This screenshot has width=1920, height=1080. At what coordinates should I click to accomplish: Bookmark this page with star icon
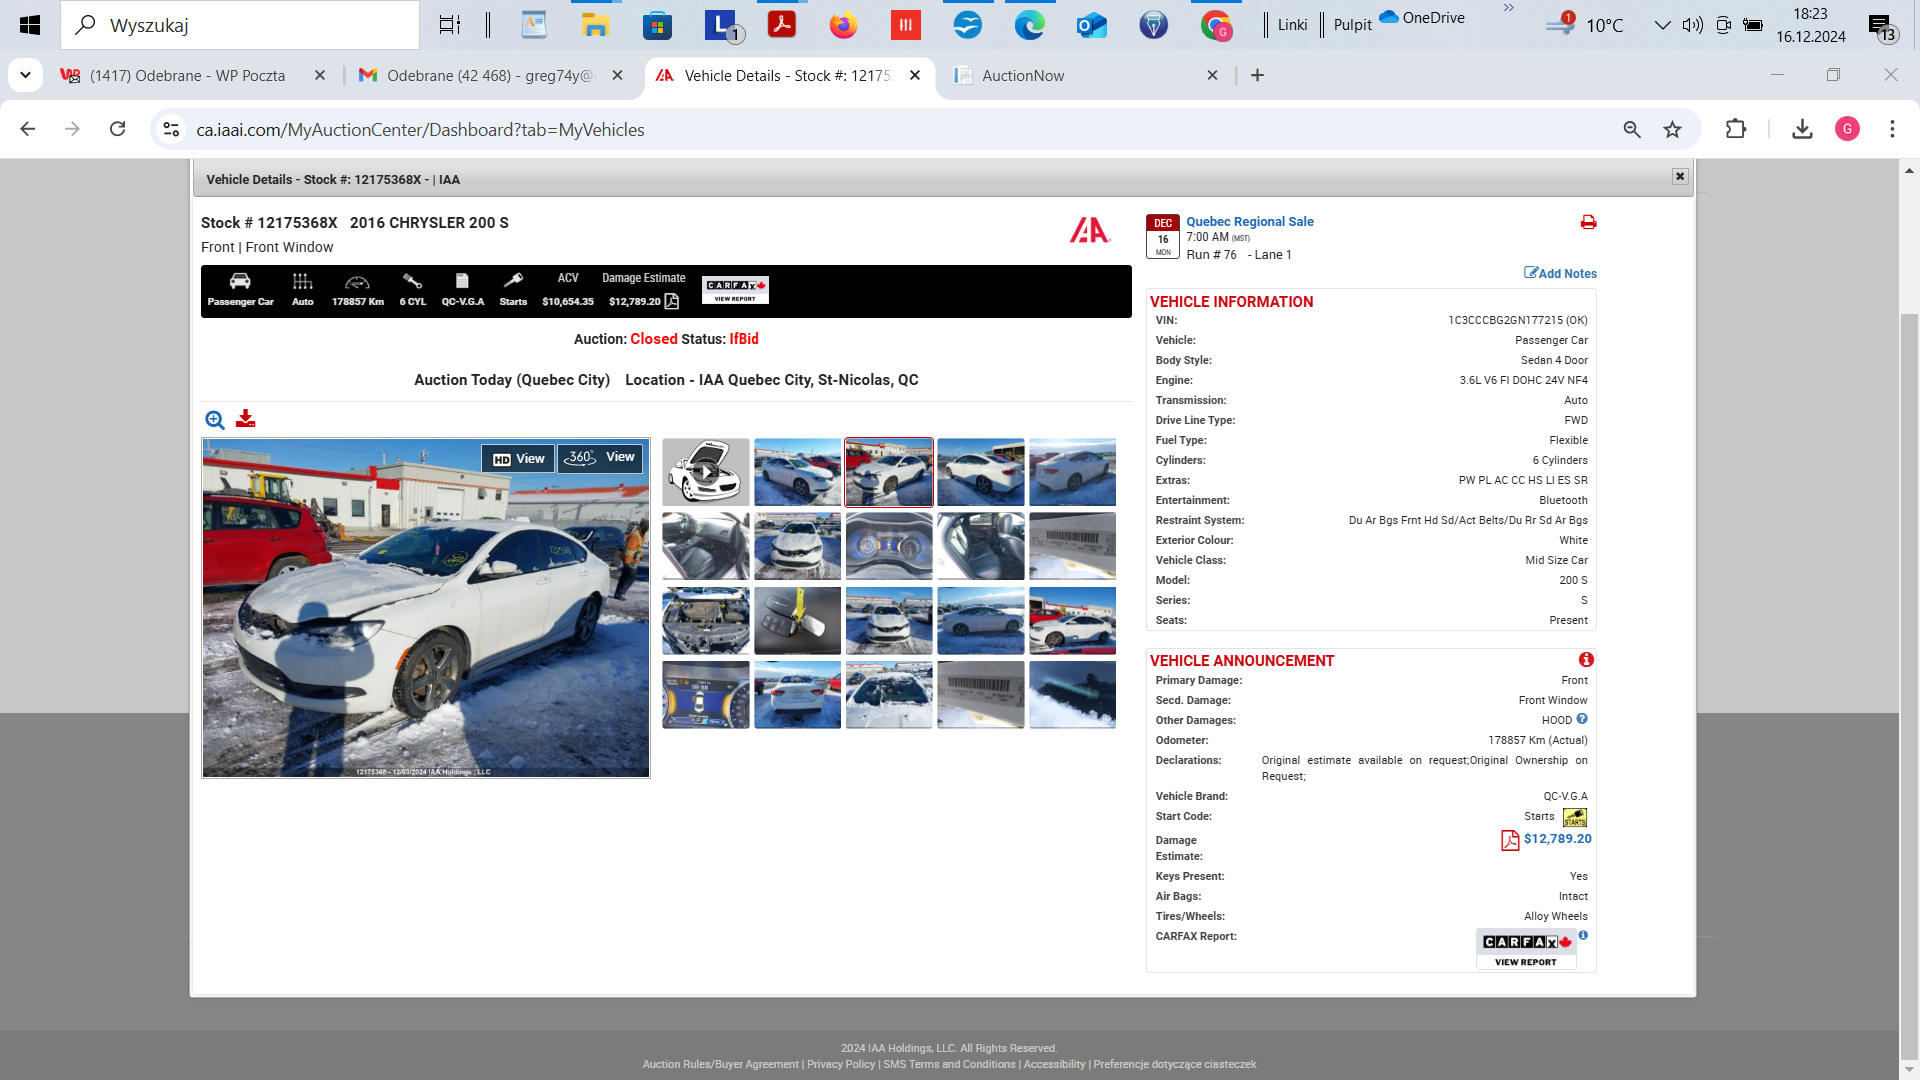tap(1672, 129)
